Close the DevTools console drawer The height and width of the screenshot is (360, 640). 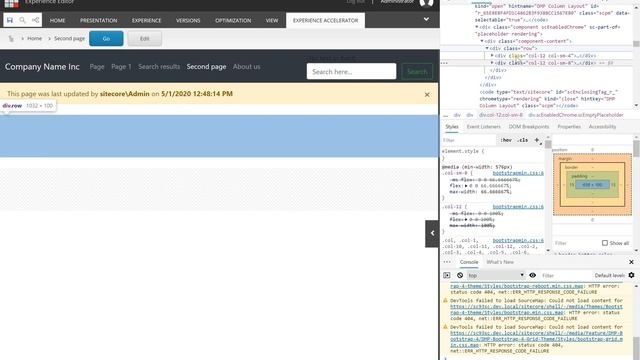point(631,262)
